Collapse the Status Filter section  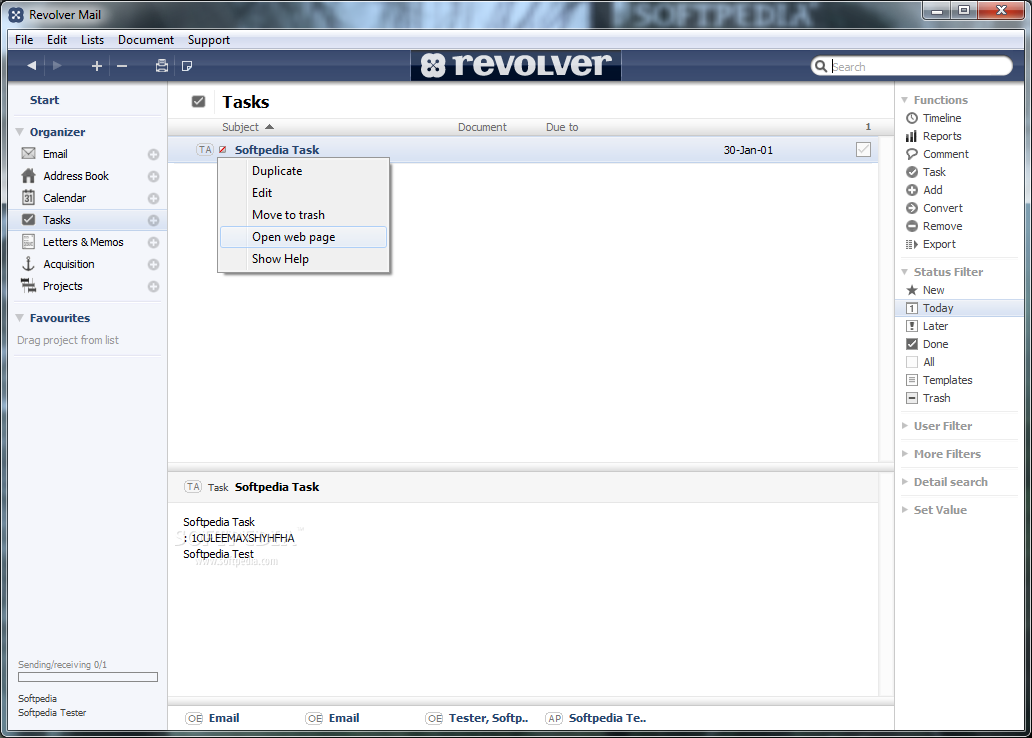click(x=904, y=272)
